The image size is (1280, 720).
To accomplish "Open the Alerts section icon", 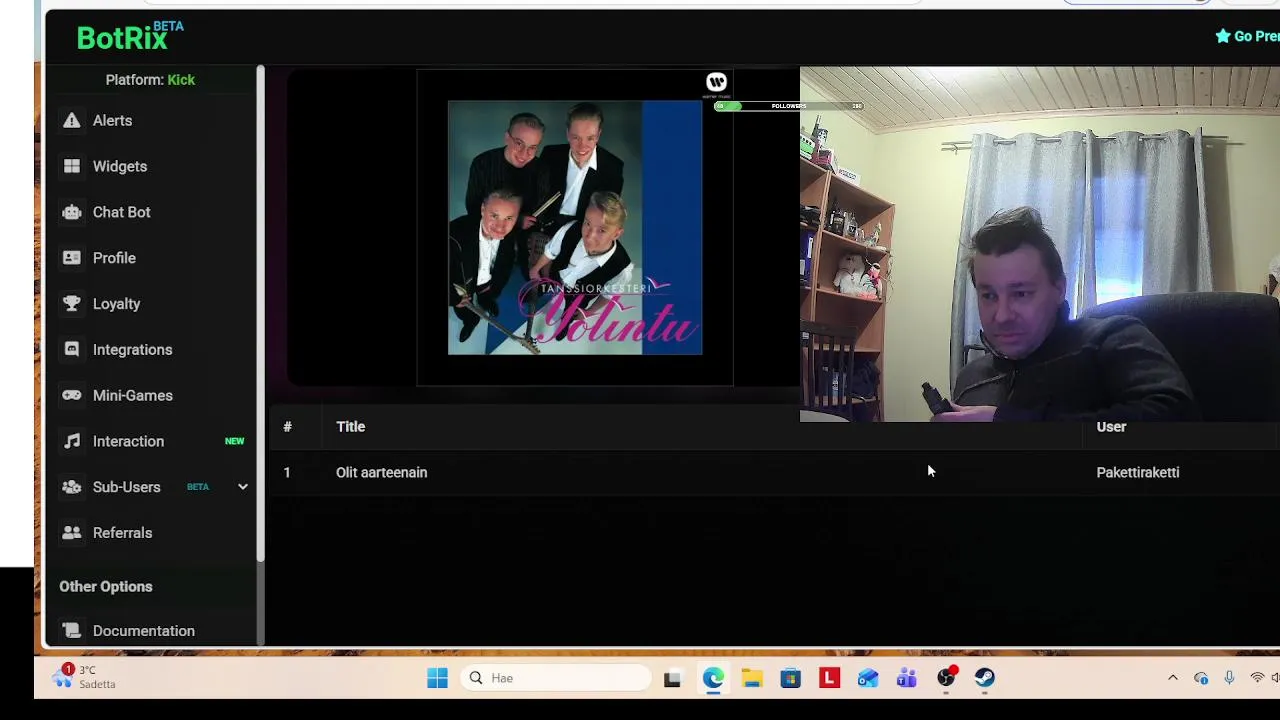I will pos(72,120).
